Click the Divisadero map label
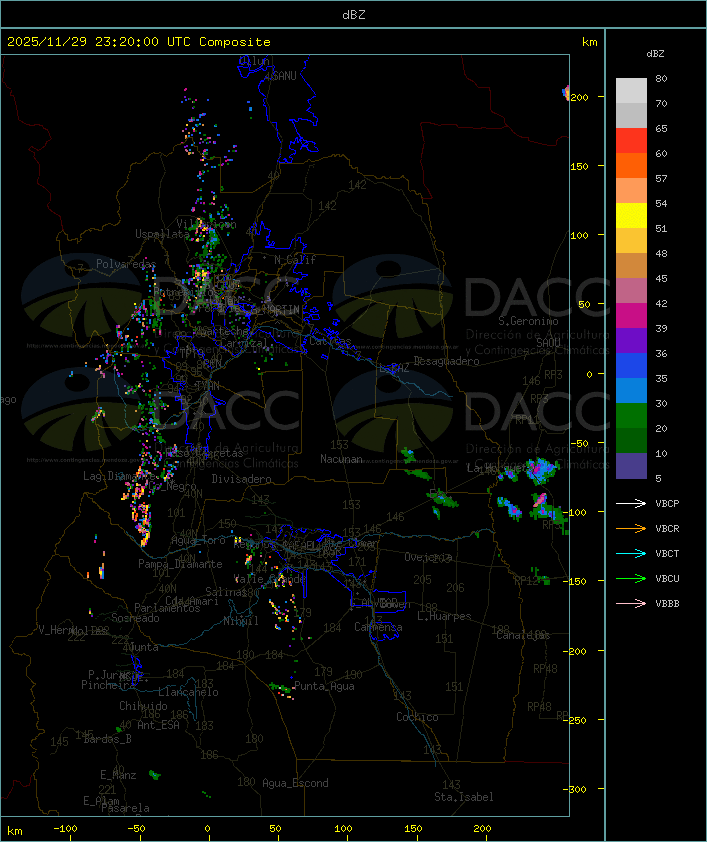This screenshot has height=842, width=707. point(242,478)
